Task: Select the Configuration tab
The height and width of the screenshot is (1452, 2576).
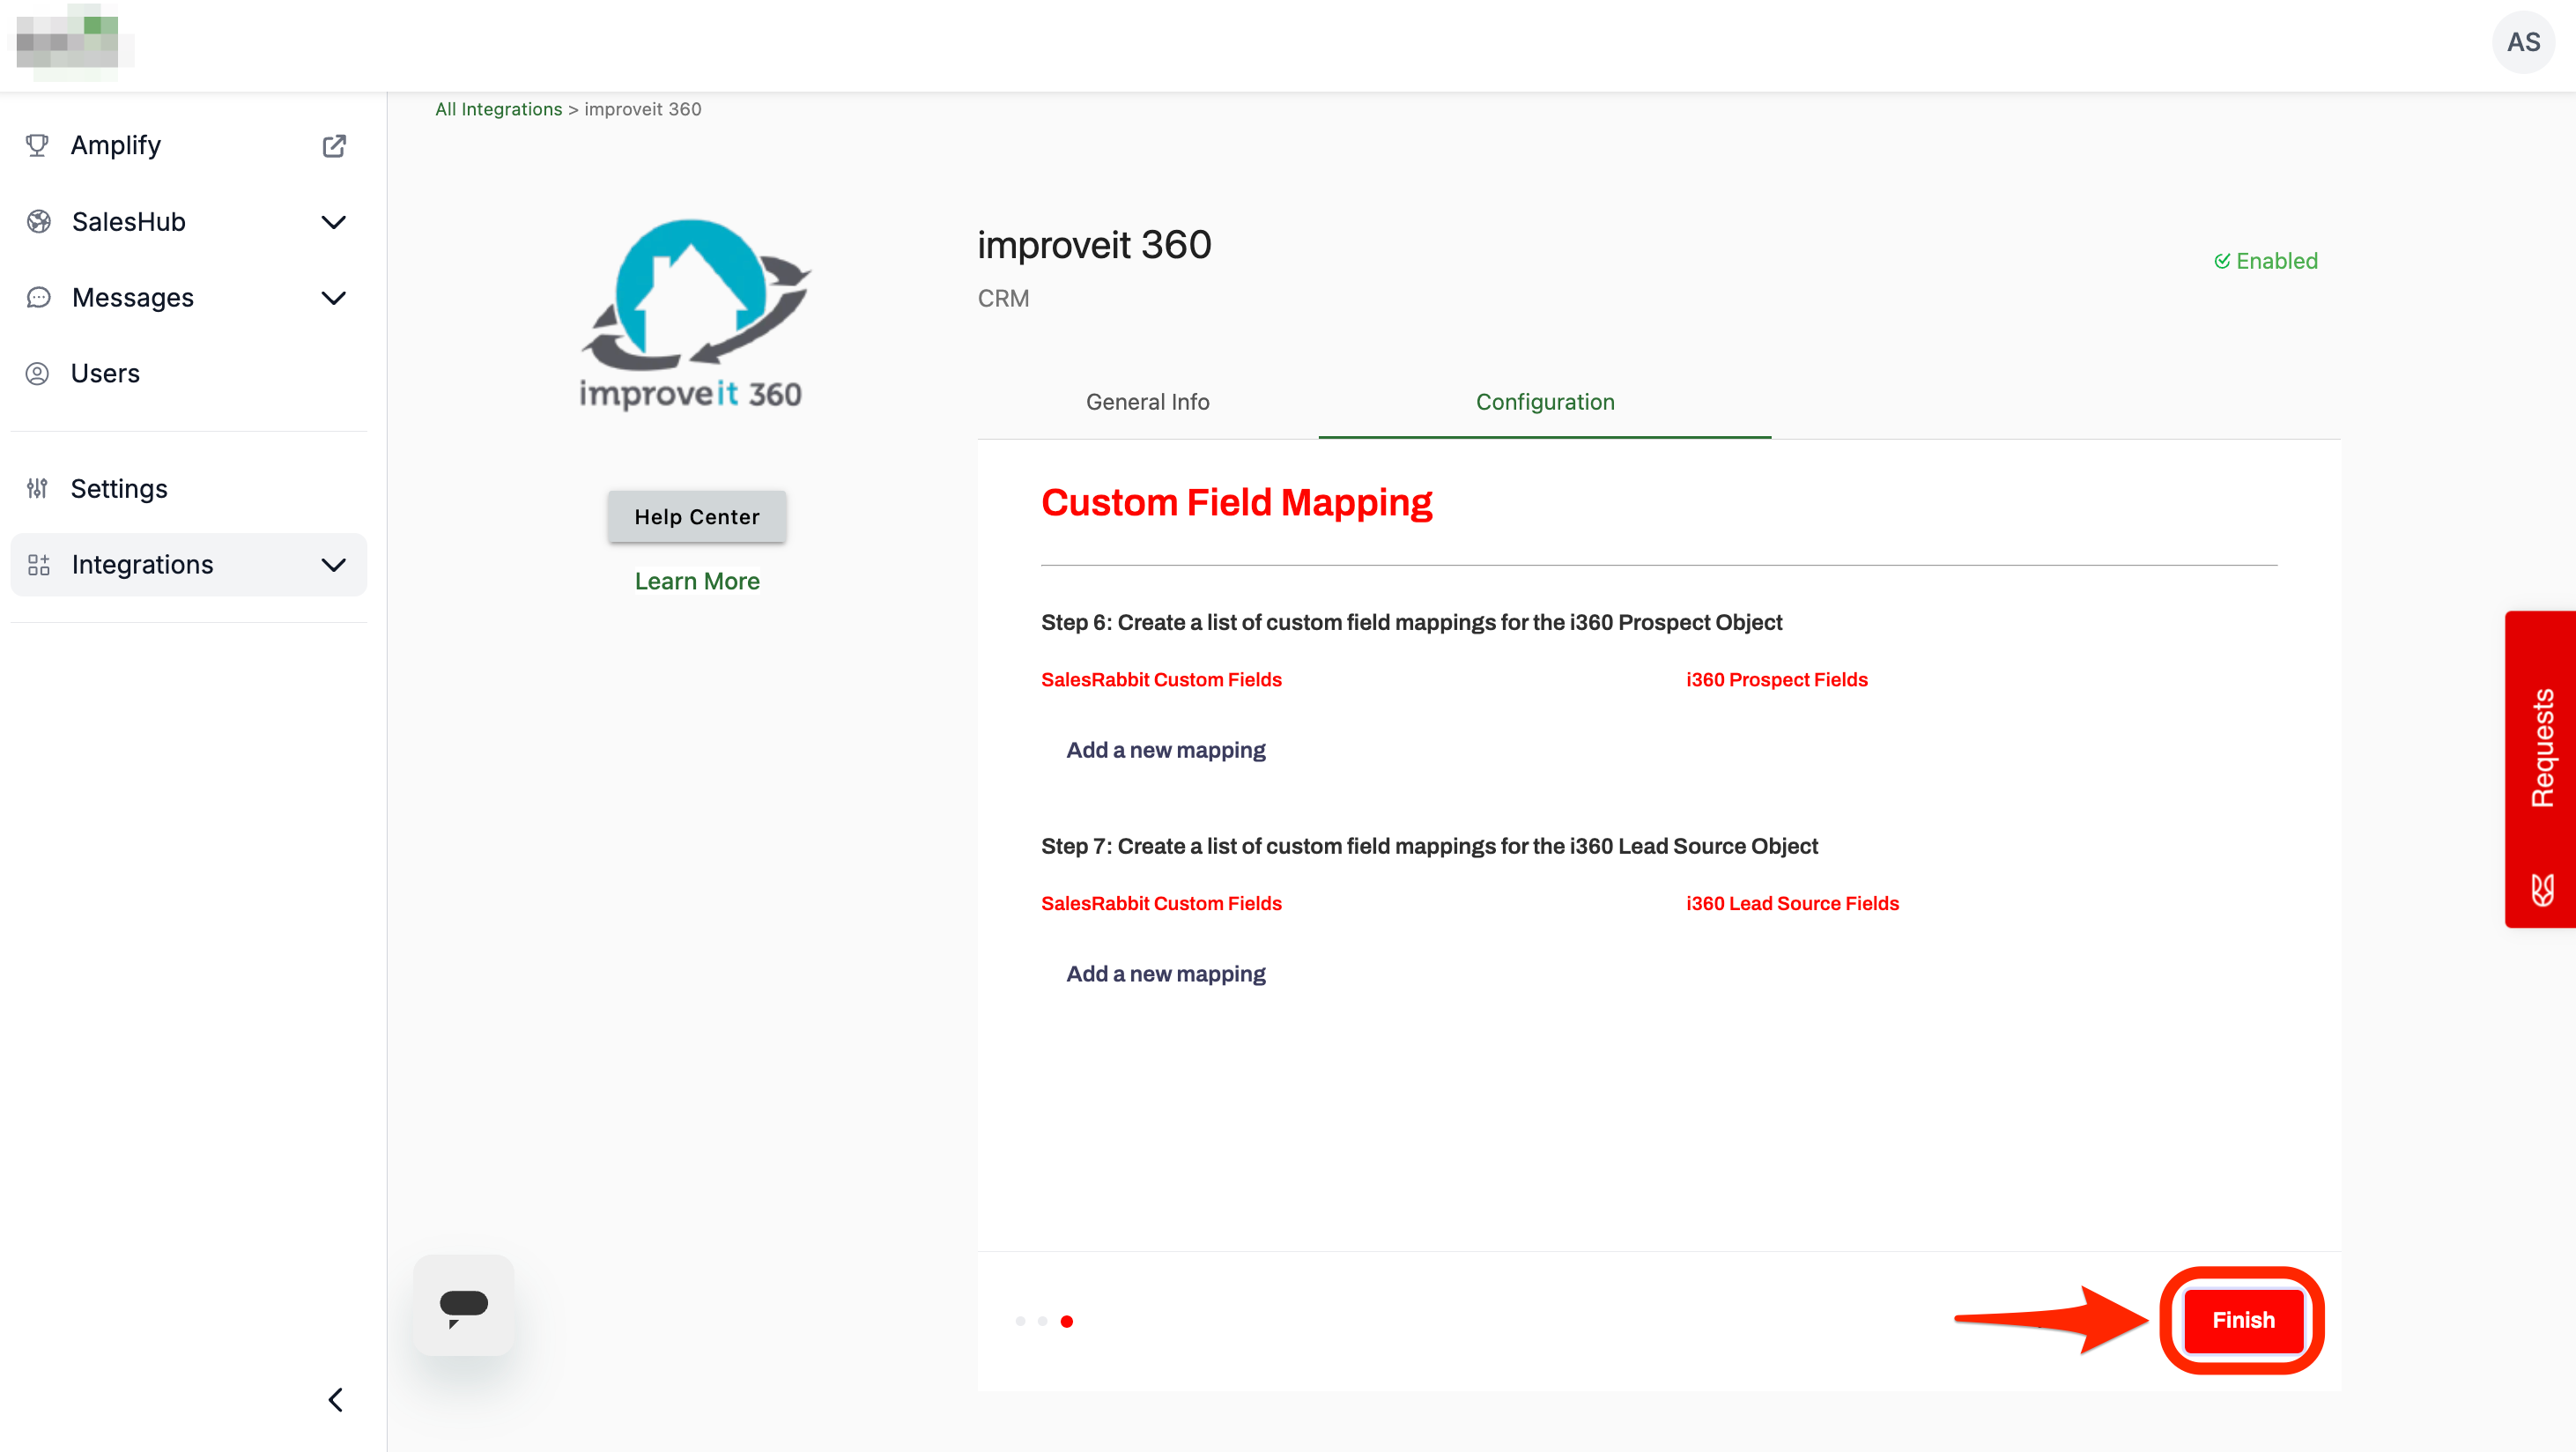Action: pyautogui.click(x=1544, y=402)
